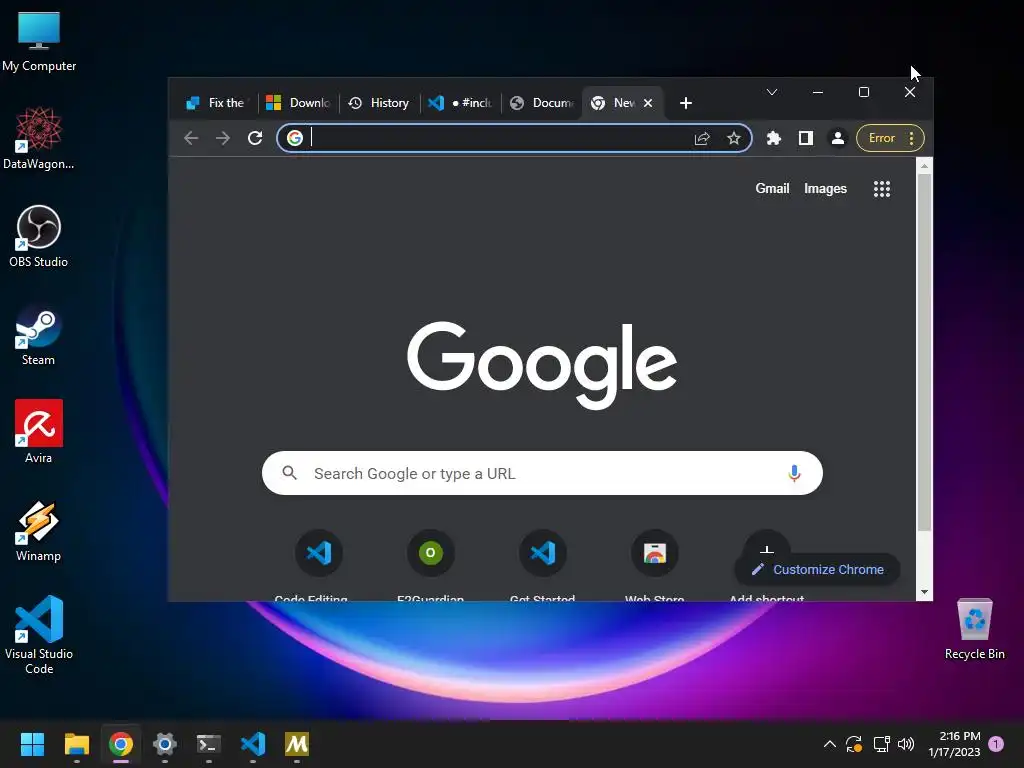
Task: Toggle Chrome side panel
Action: tap(806, 138)
